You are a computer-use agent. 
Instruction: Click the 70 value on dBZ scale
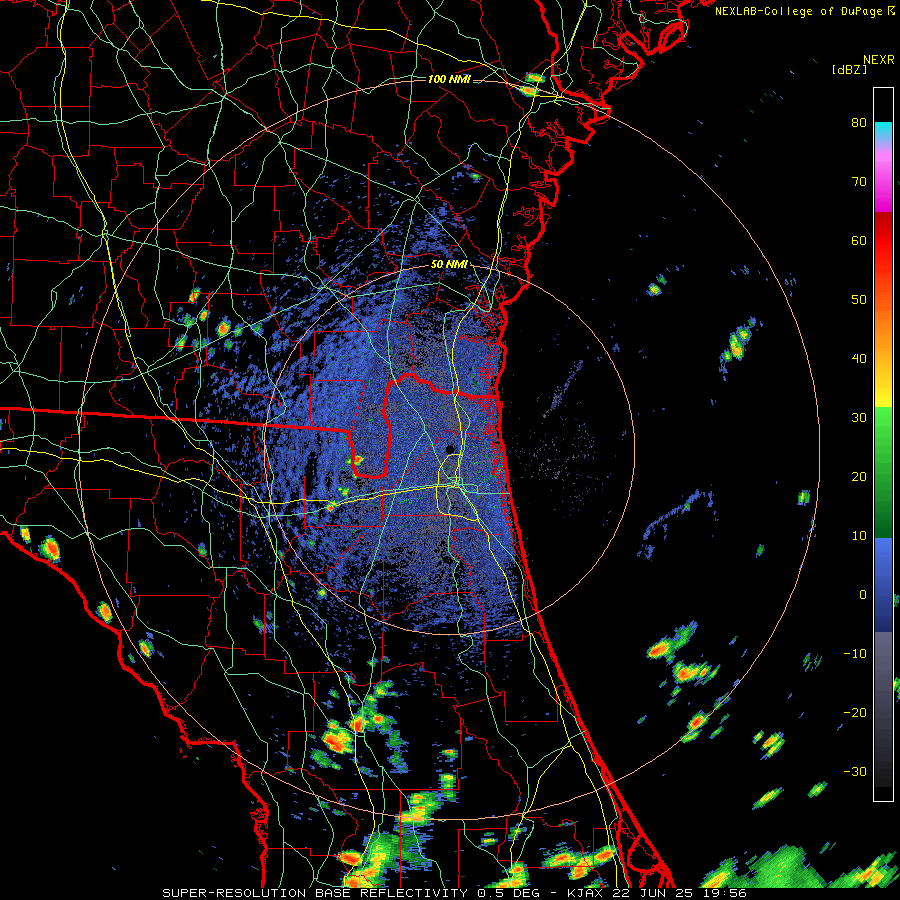click(x=859, y=181)
